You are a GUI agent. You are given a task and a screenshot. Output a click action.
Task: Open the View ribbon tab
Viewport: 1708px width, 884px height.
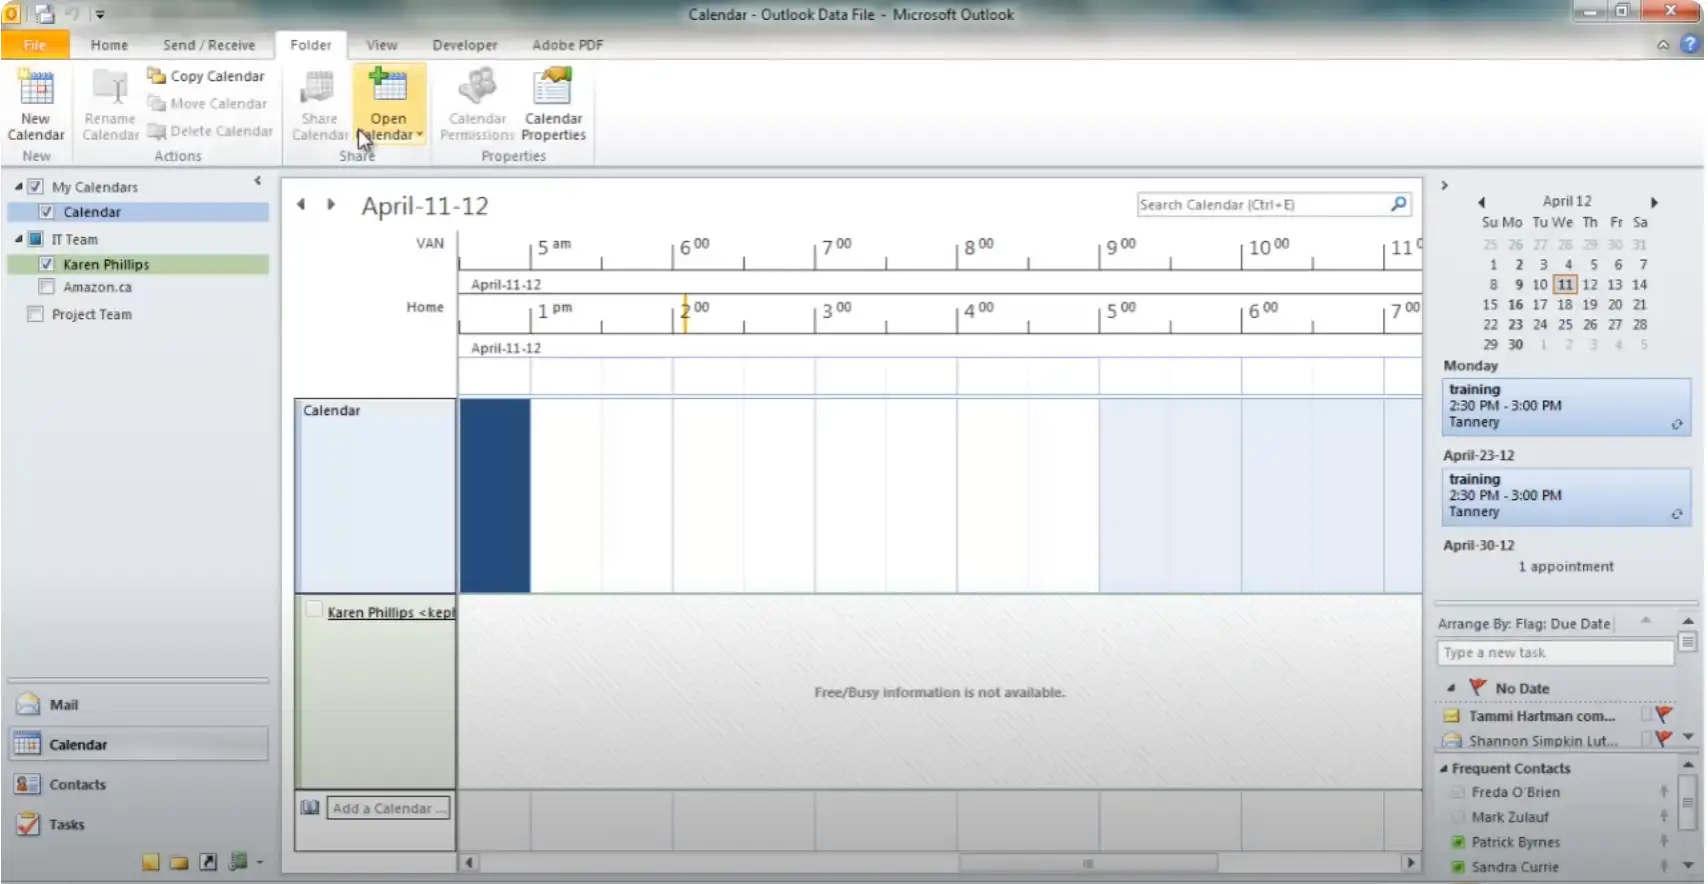[381, 45]
